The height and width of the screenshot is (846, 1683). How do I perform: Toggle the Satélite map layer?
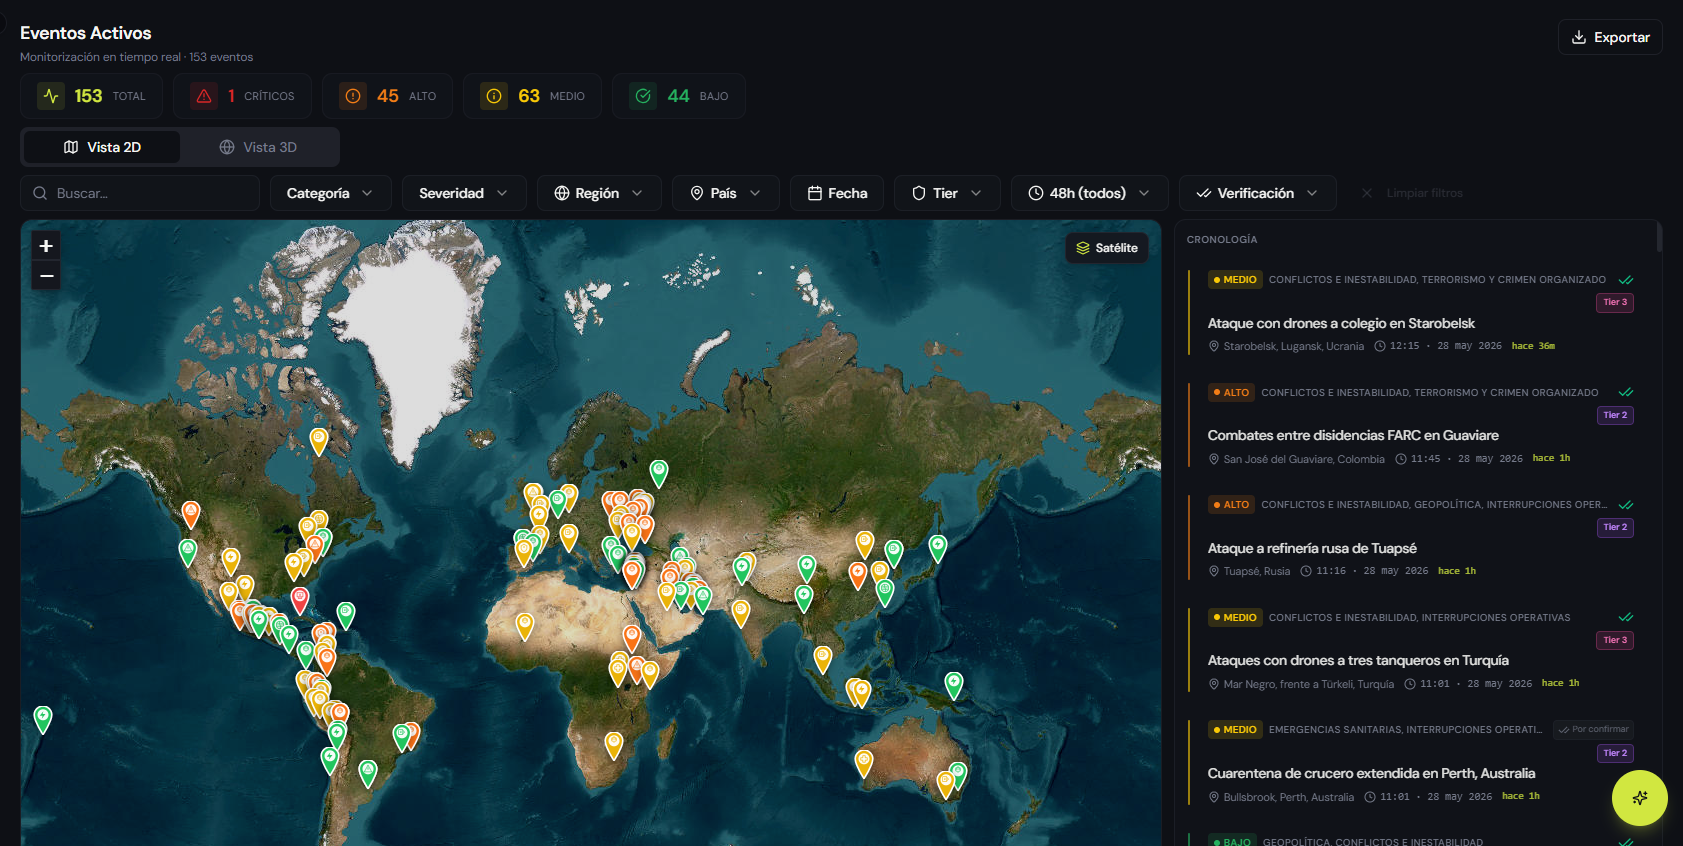pos(1107,248)
